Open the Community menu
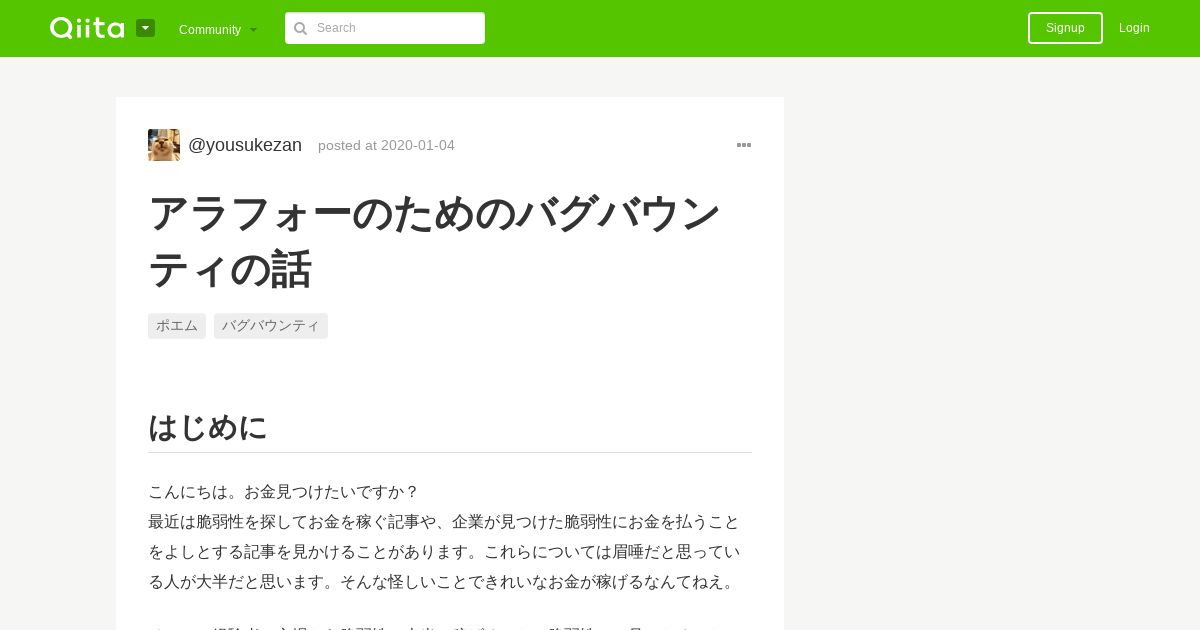This screenshot has height=630, width=1200. [x=218, y=29]
